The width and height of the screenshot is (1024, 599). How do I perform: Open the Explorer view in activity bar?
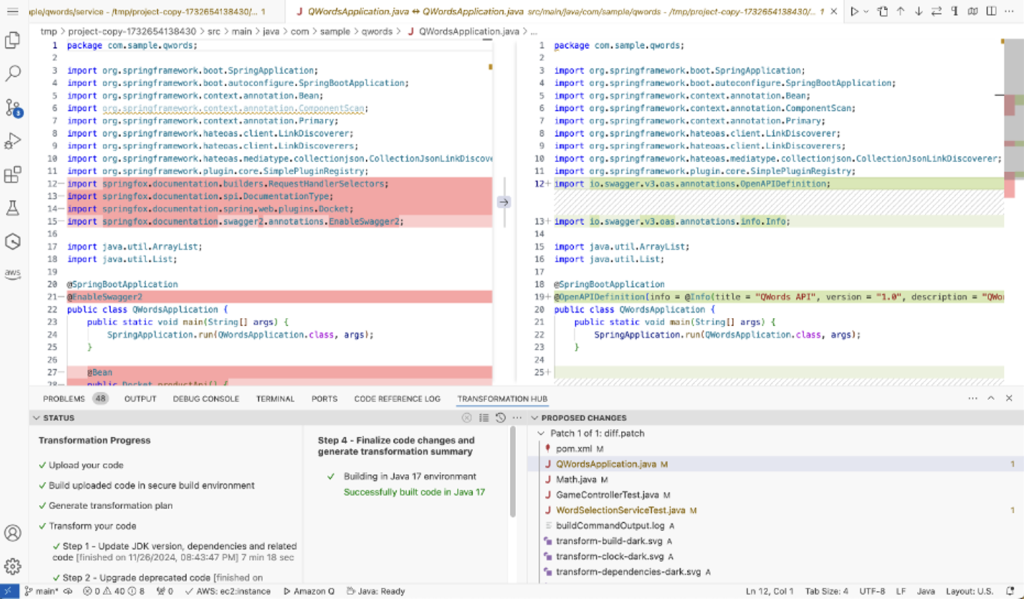point(14,41)
